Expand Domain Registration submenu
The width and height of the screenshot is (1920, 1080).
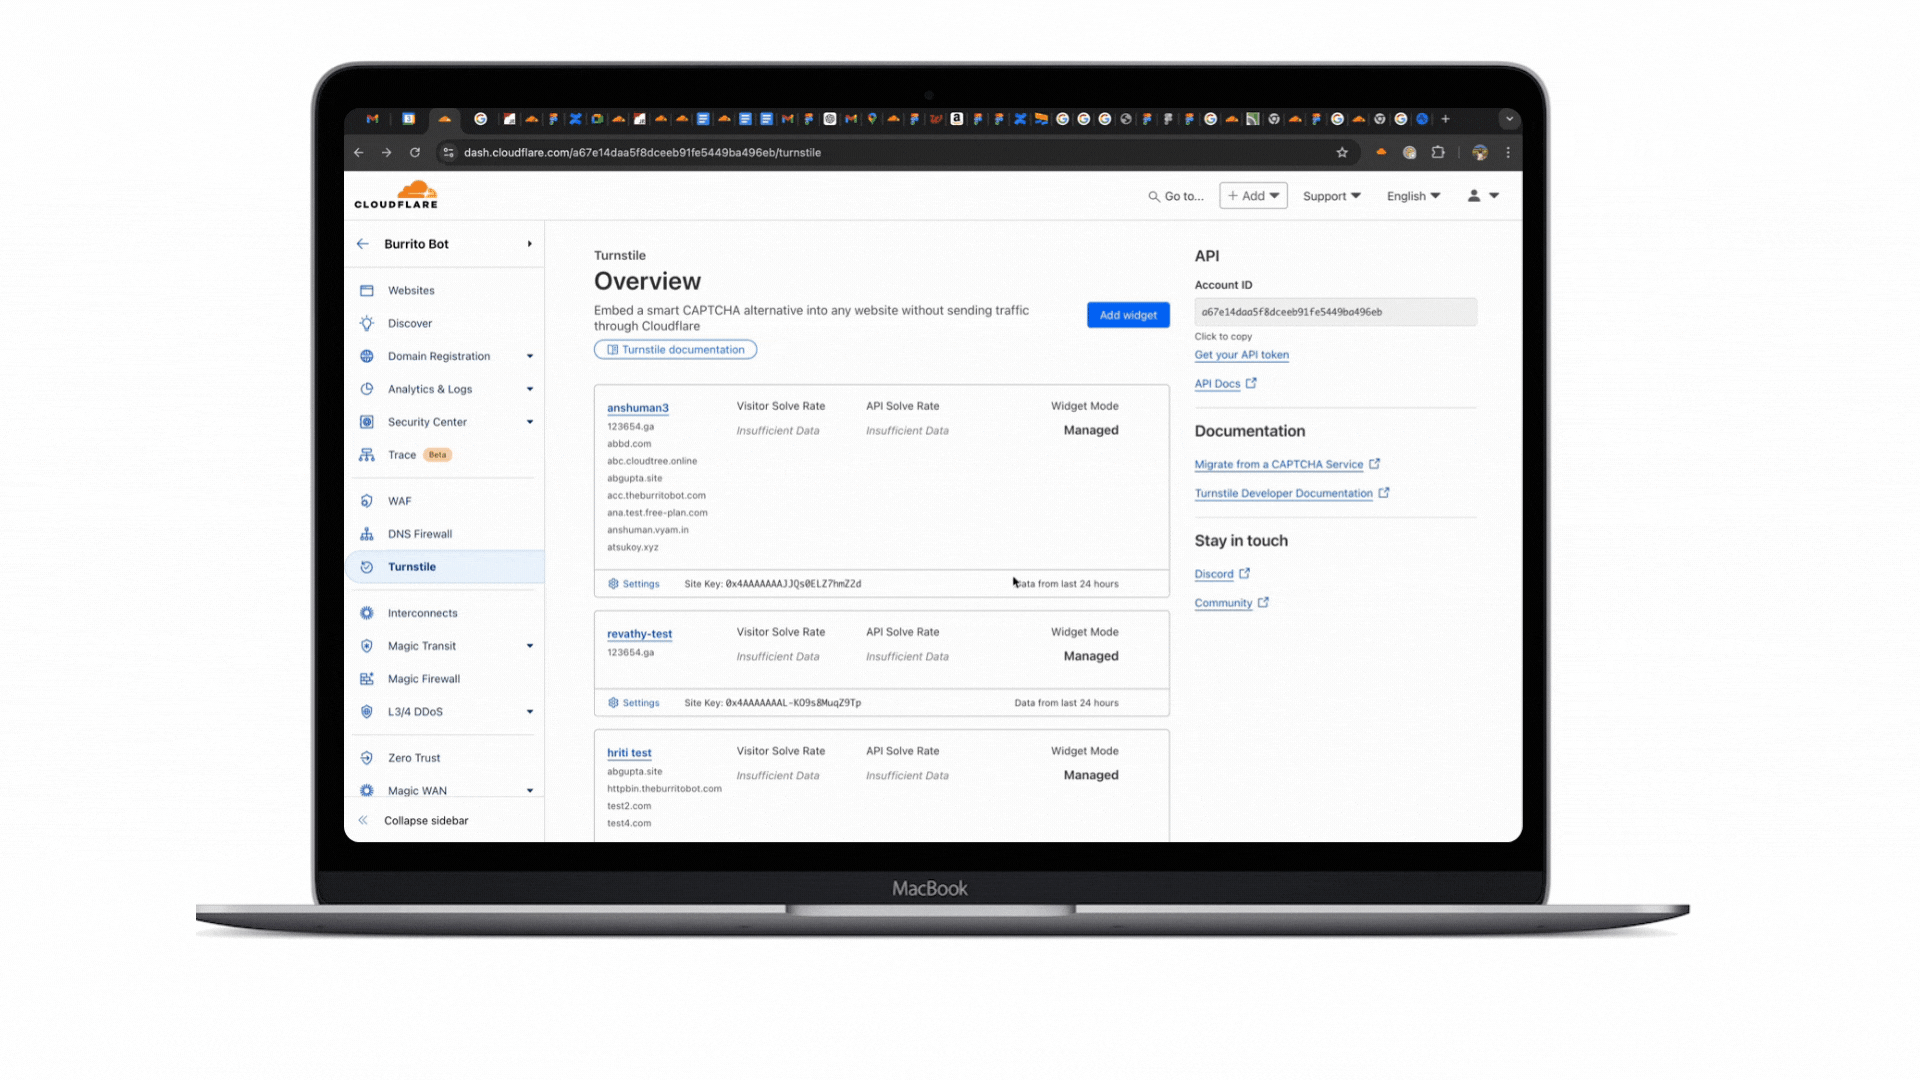[529, 356]
